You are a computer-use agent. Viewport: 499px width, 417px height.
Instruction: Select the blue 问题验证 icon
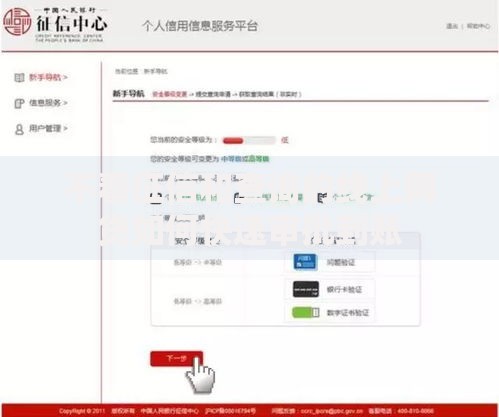tap(305, 262)
